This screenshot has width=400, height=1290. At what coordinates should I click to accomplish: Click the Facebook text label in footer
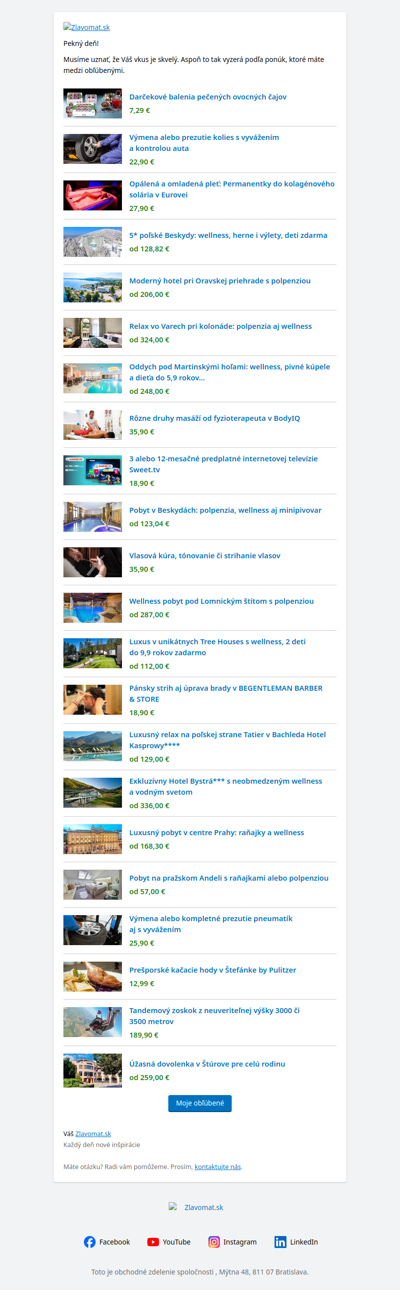click(115, 1242)
